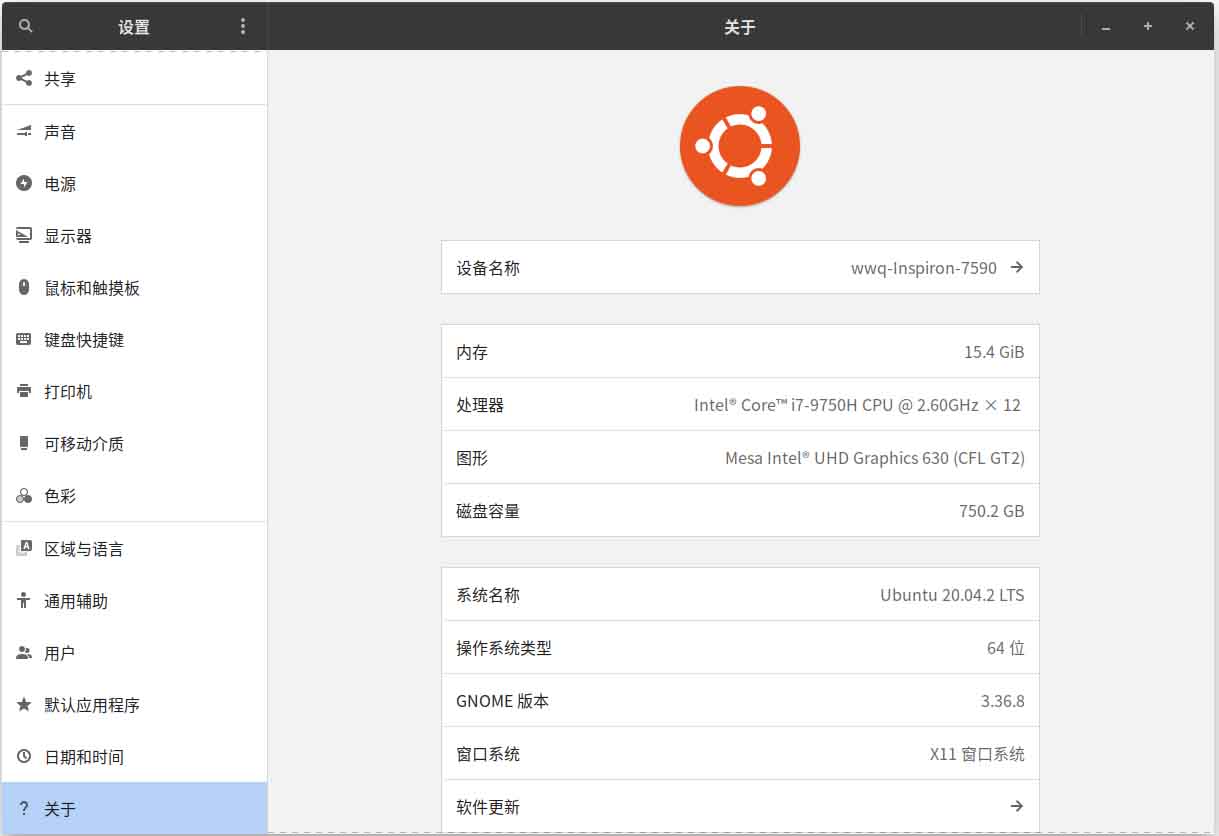Click the 共享 sharing icon in sidebar
The height and width of the screenshot is (836, 1219).
click(x=24, y=78)
